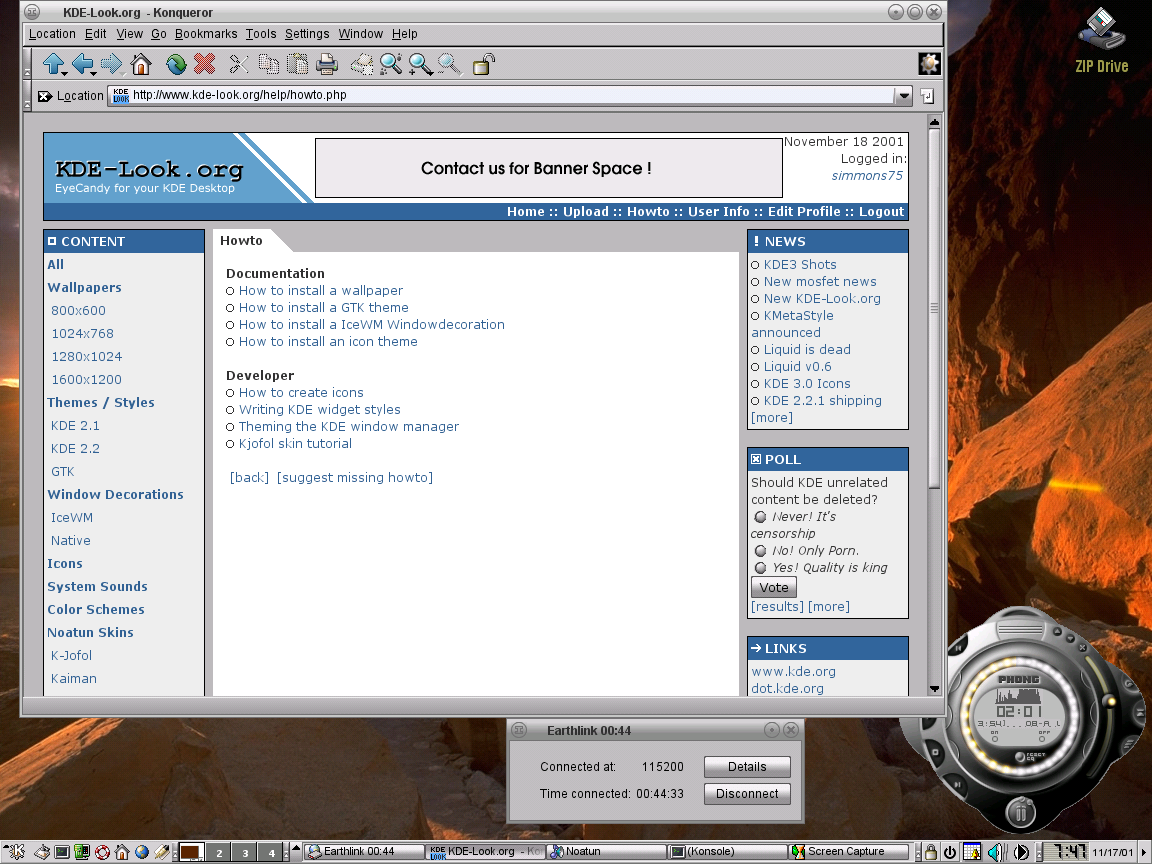Open the Edit menu

96,34
